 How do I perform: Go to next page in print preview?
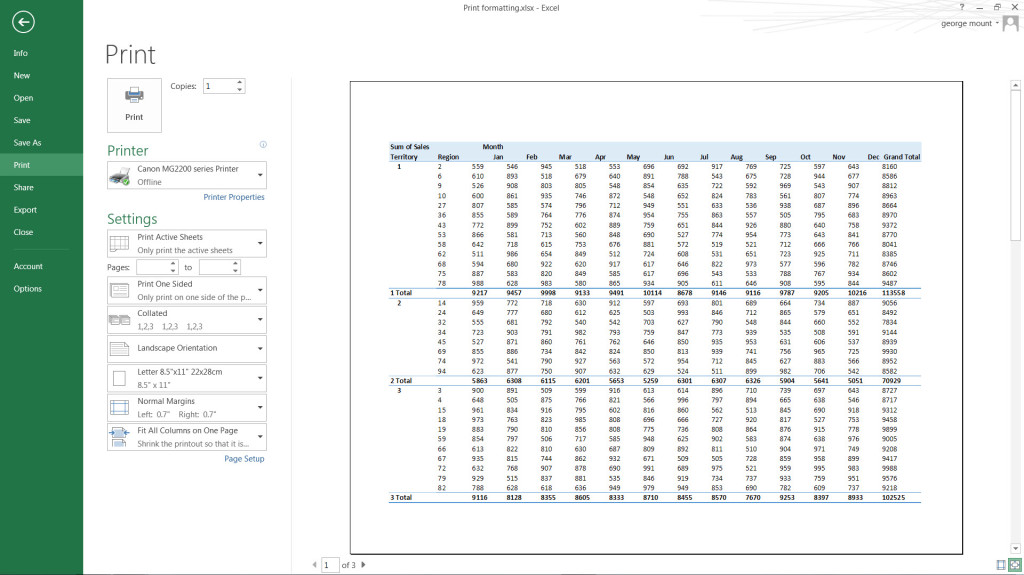coord(363,565)
